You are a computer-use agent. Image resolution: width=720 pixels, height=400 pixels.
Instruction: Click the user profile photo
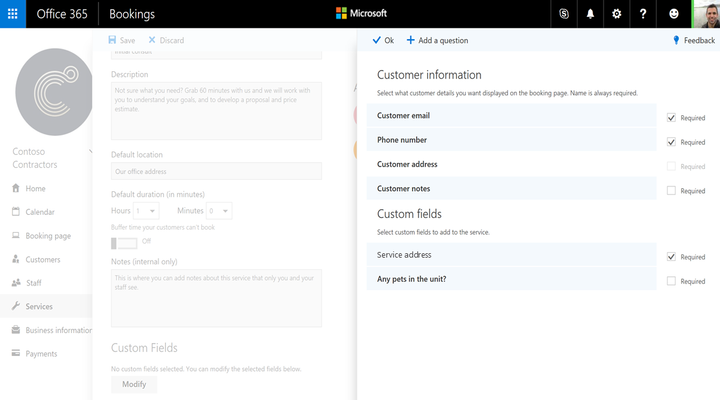pos(706,14)
